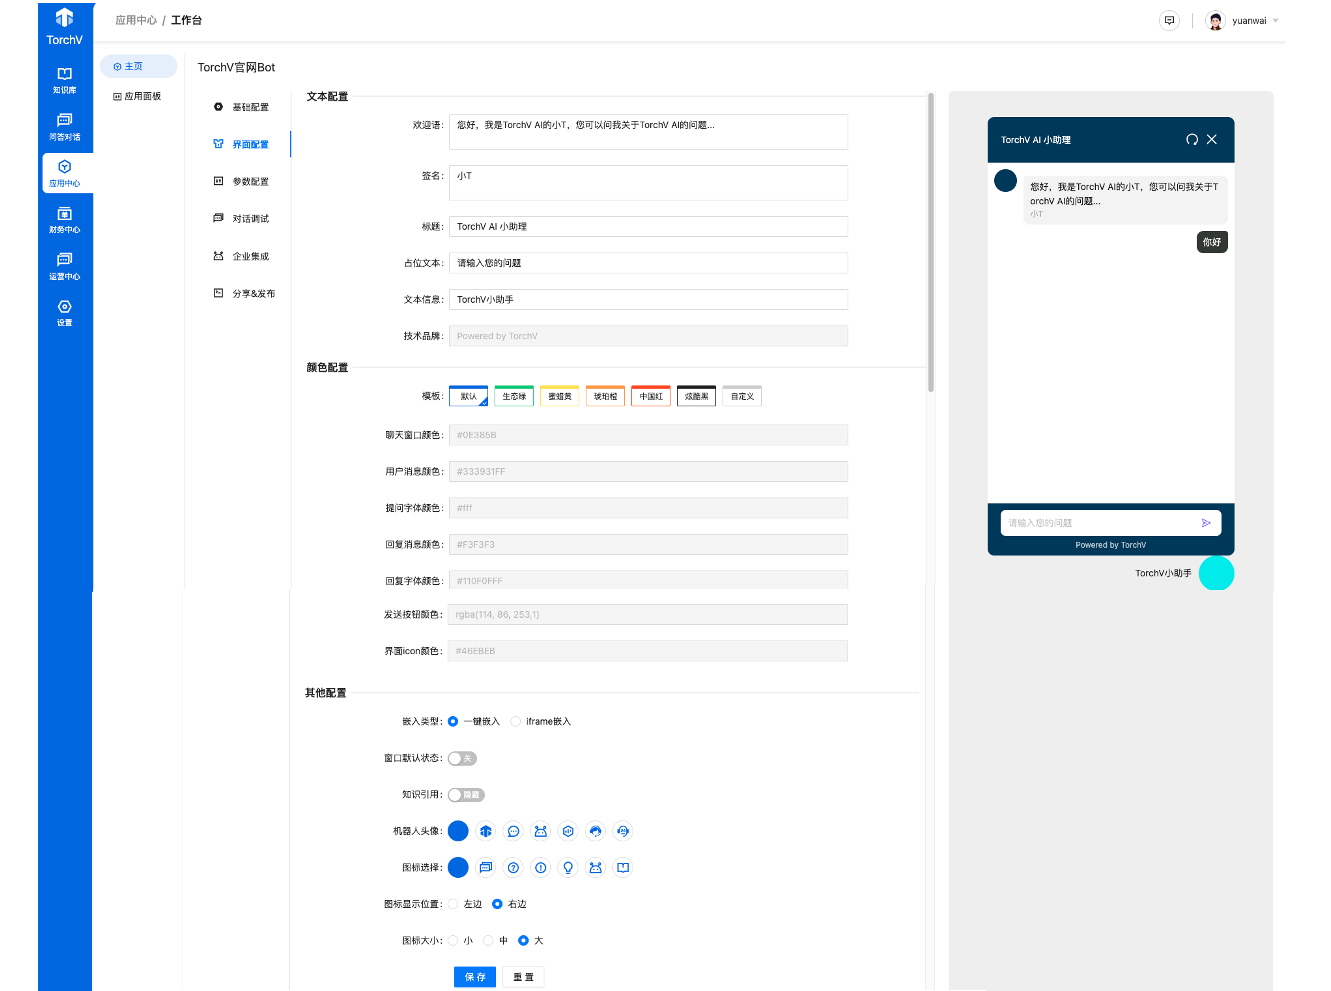Viewport: 1331px width, 991px height.
Task: Choose the android-style robot avatar
Action: point(541,831)
